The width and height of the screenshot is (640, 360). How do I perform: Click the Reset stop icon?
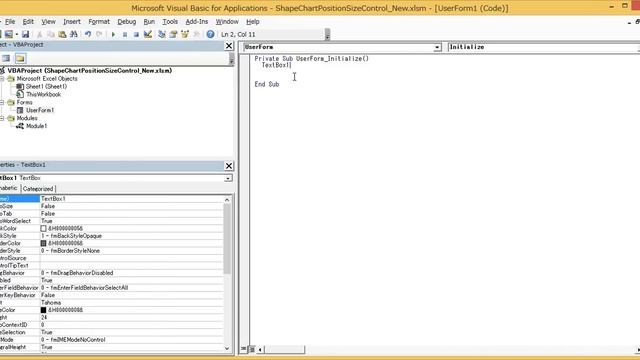136,35
